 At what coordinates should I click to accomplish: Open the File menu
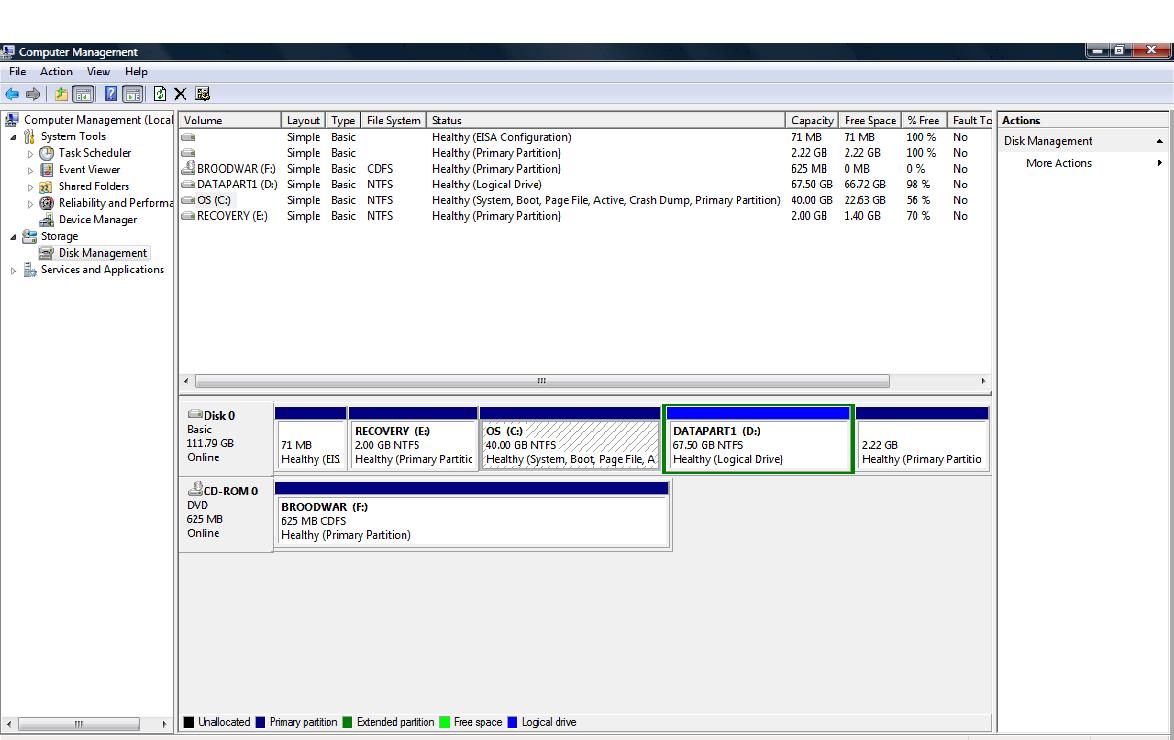tap(17, 71)
